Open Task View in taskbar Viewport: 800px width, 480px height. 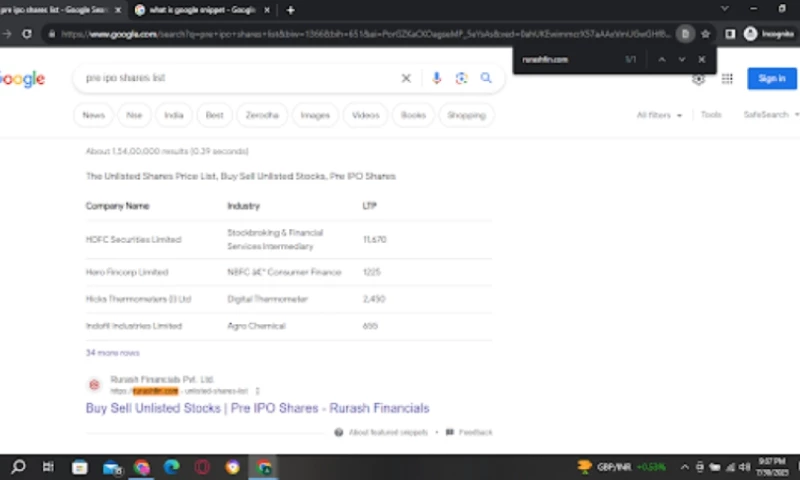tap(48, 467)
